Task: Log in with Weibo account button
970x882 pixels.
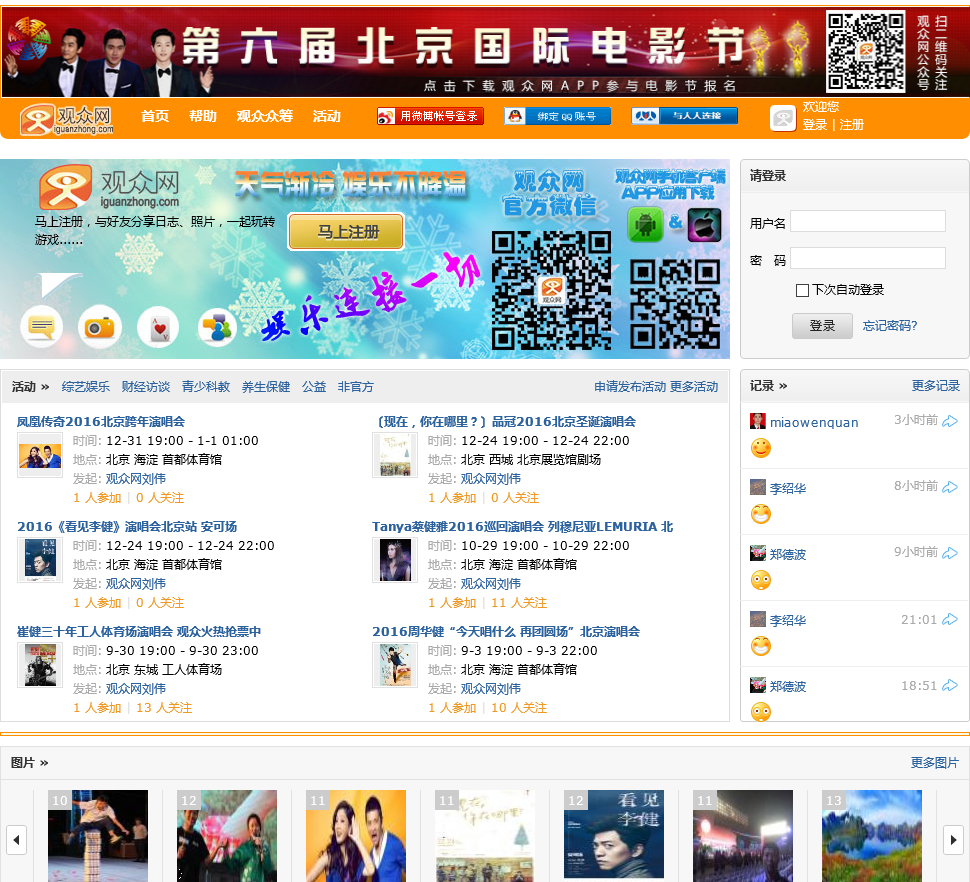Action: pyautogui.click(x=431, y=116)
